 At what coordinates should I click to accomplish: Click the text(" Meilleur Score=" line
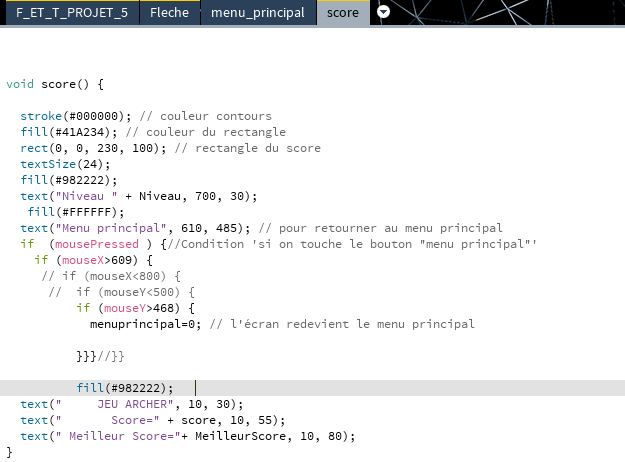coord(188,436)
